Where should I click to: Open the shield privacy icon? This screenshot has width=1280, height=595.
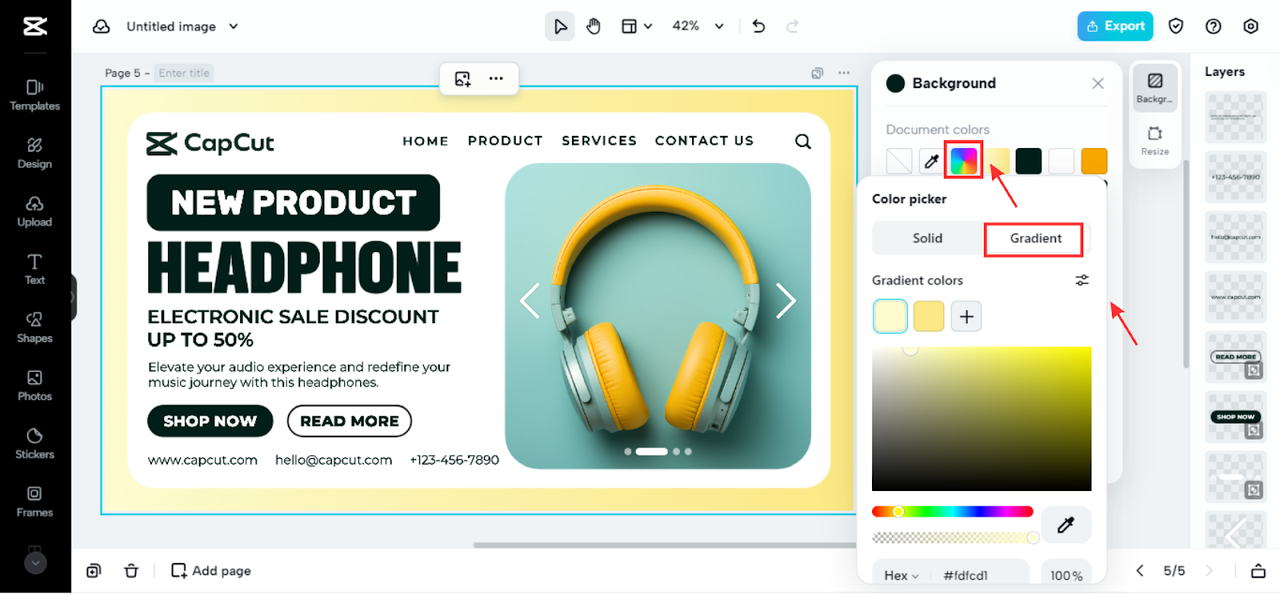pos(1177,27)
